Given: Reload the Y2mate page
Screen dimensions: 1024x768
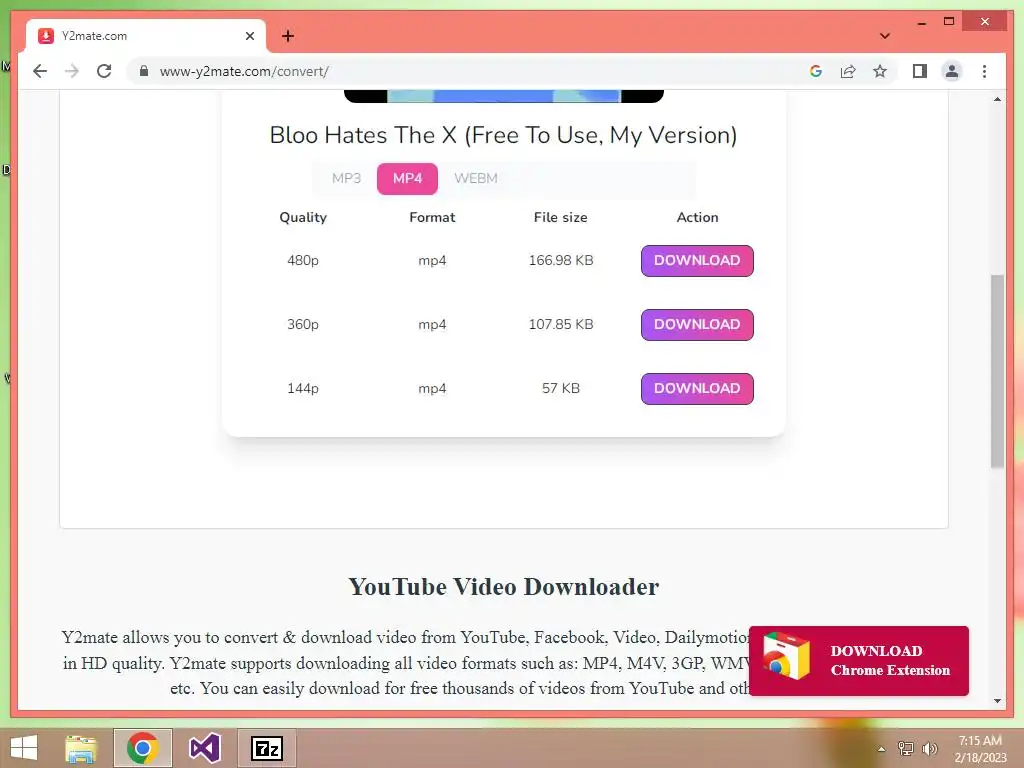Looking at the screenshot, I should 104,71.
